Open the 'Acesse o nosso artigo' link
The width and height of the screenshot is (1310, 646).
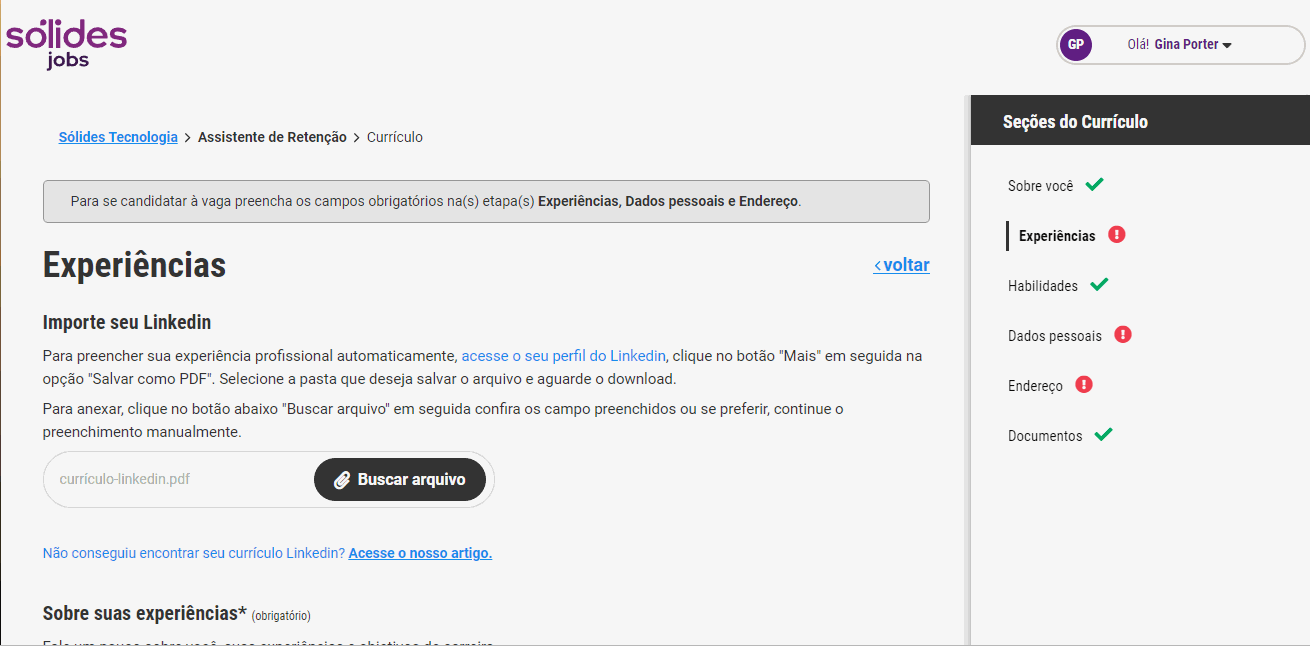pos(420,553)
